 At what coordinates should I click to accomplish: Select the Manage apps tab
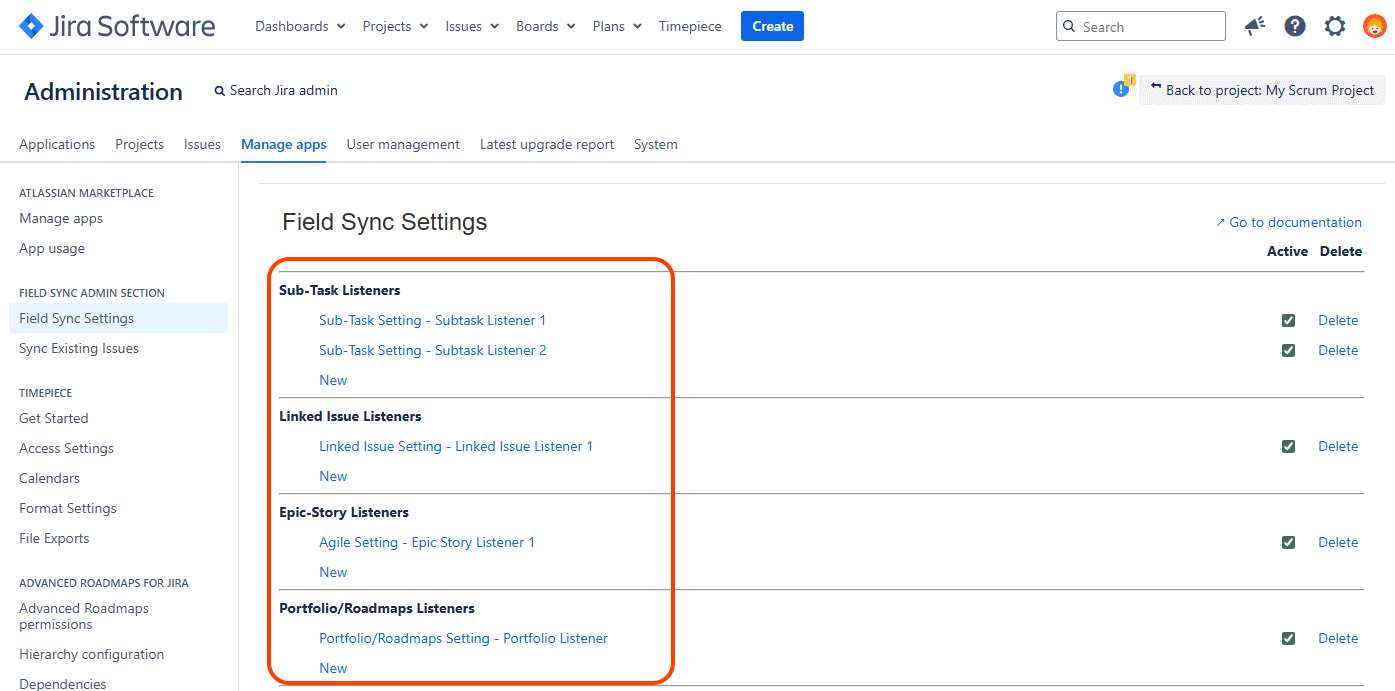284,144
